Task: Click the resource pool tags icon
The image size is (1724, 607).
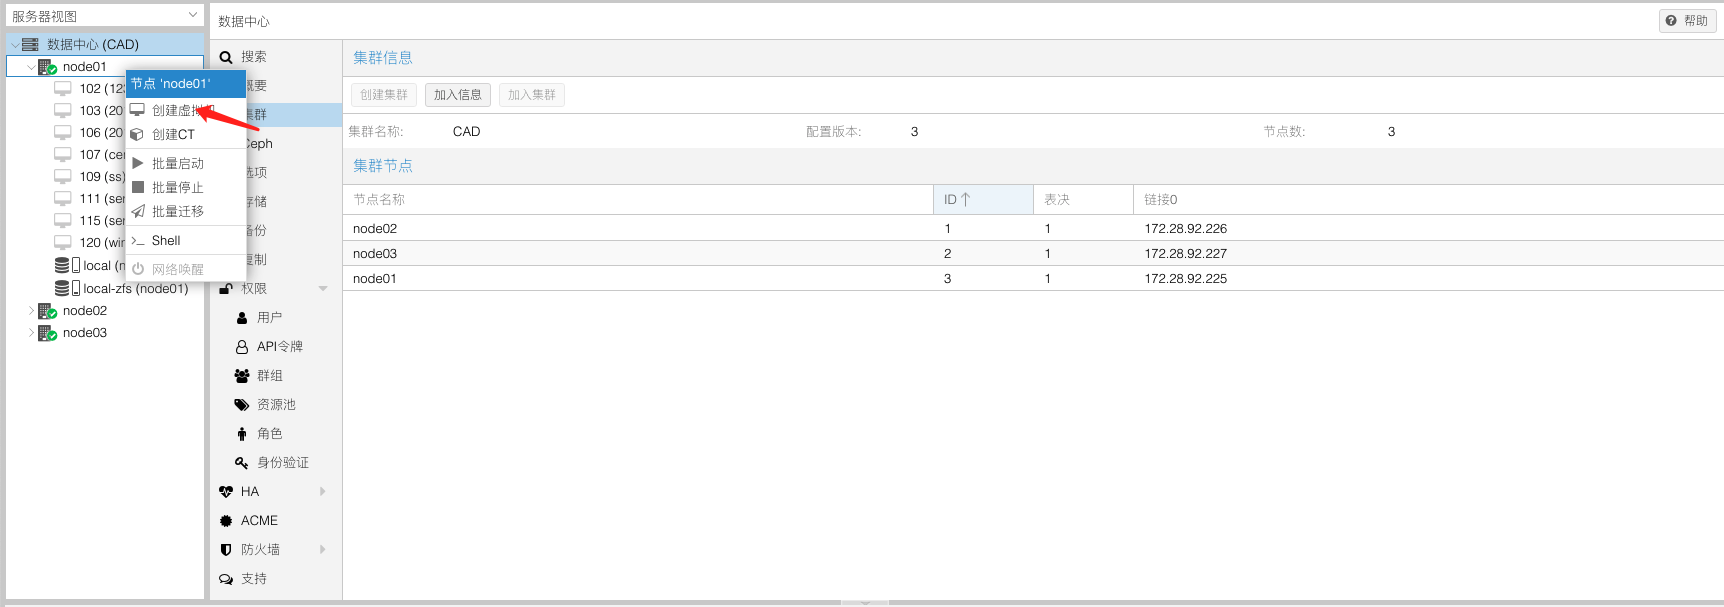Action: [x=242, y=405]
